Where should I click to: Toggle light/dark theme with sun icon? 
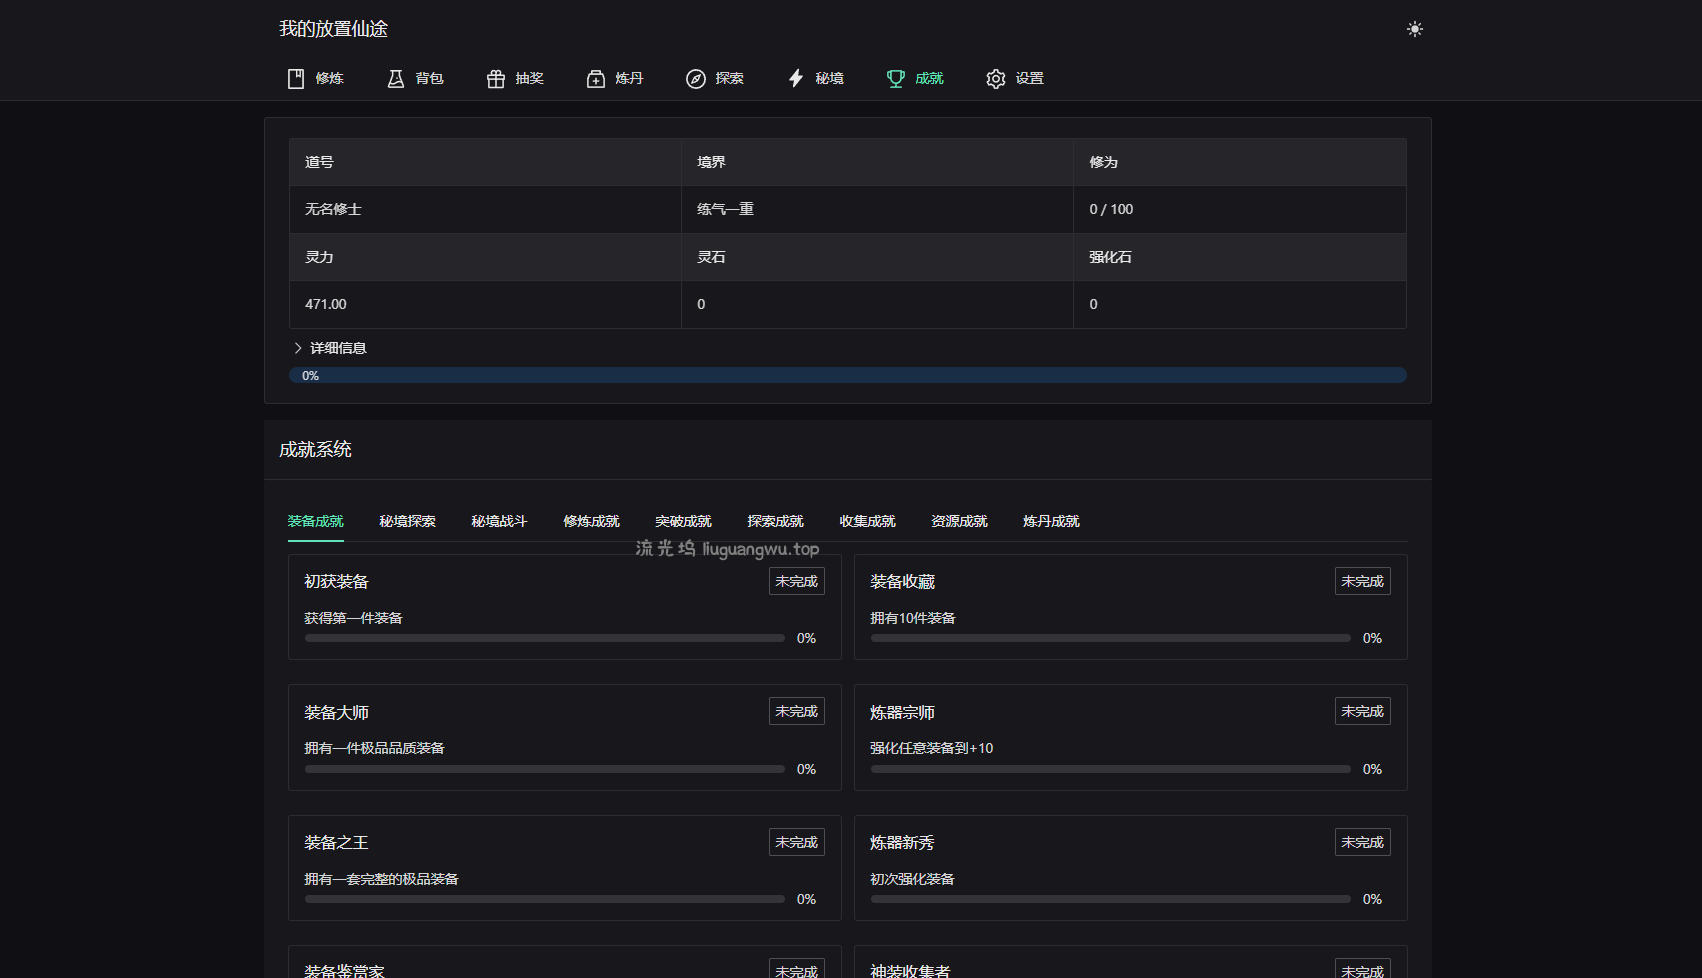[x=1414, y=29]
